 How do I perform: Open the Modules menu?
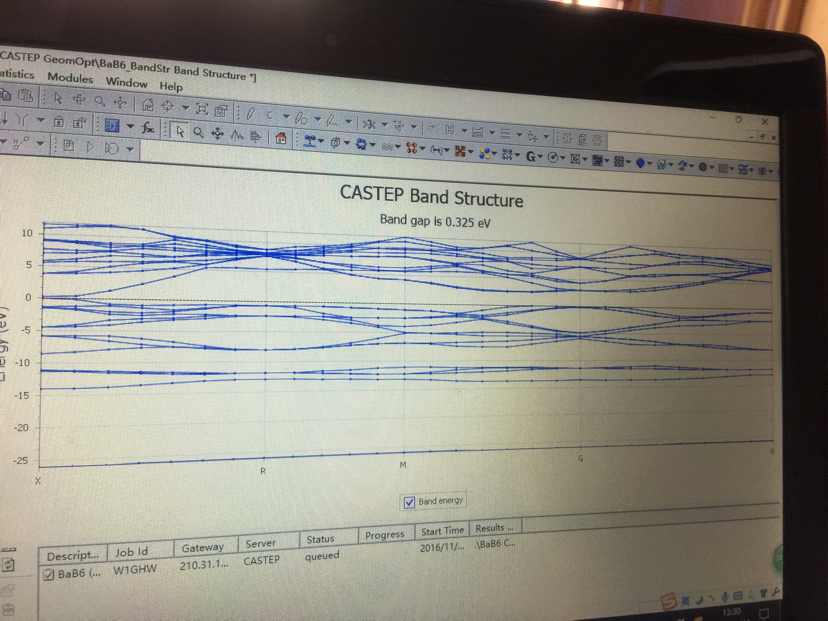70,78
